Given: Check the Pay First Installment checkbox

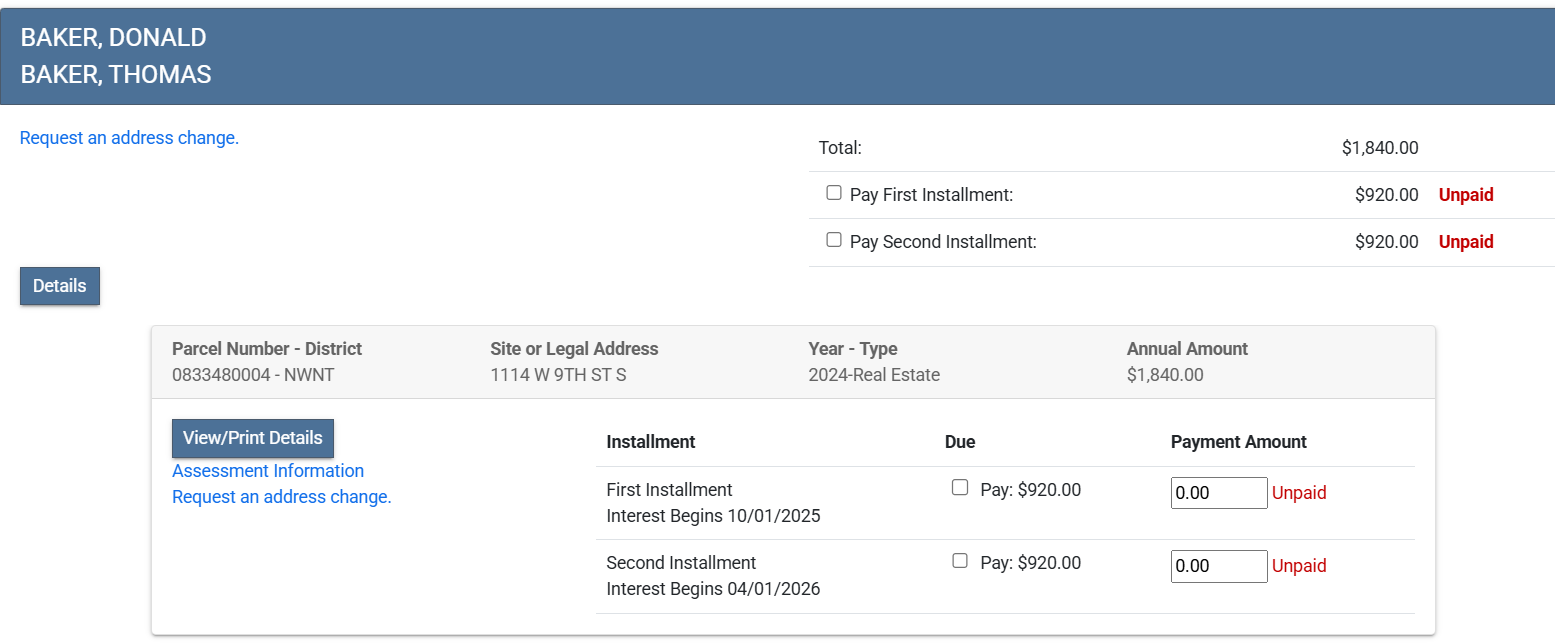Looking at the screenshot, I should 834,194.
